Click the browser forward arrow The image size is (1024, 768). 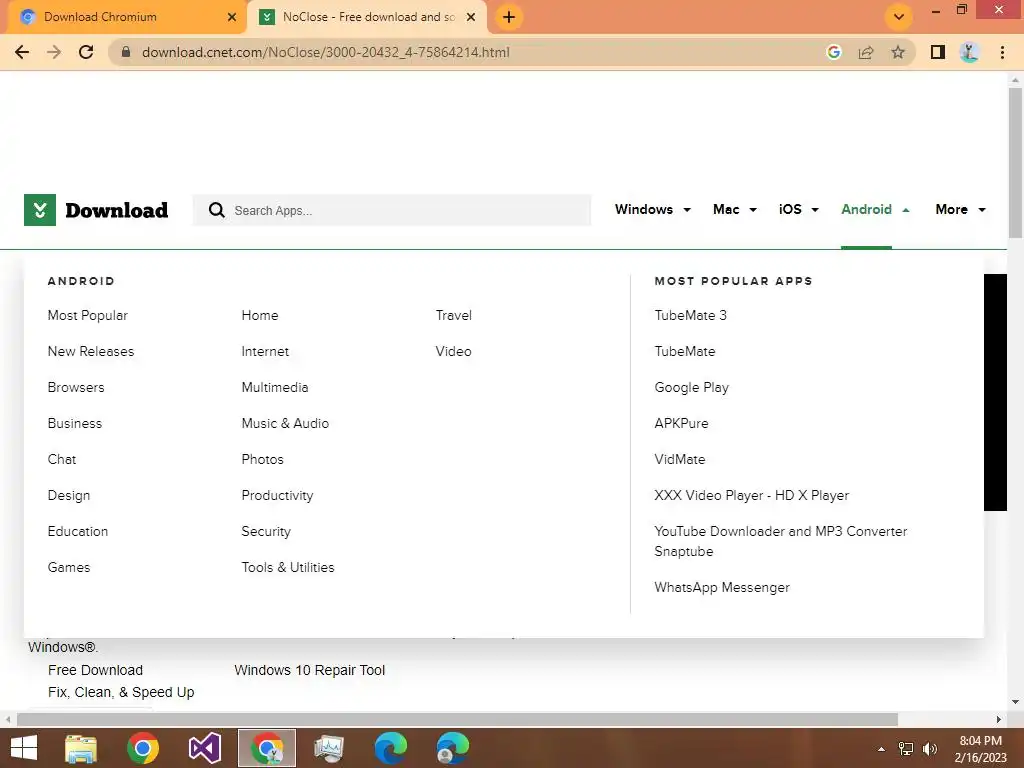[54, 52]
